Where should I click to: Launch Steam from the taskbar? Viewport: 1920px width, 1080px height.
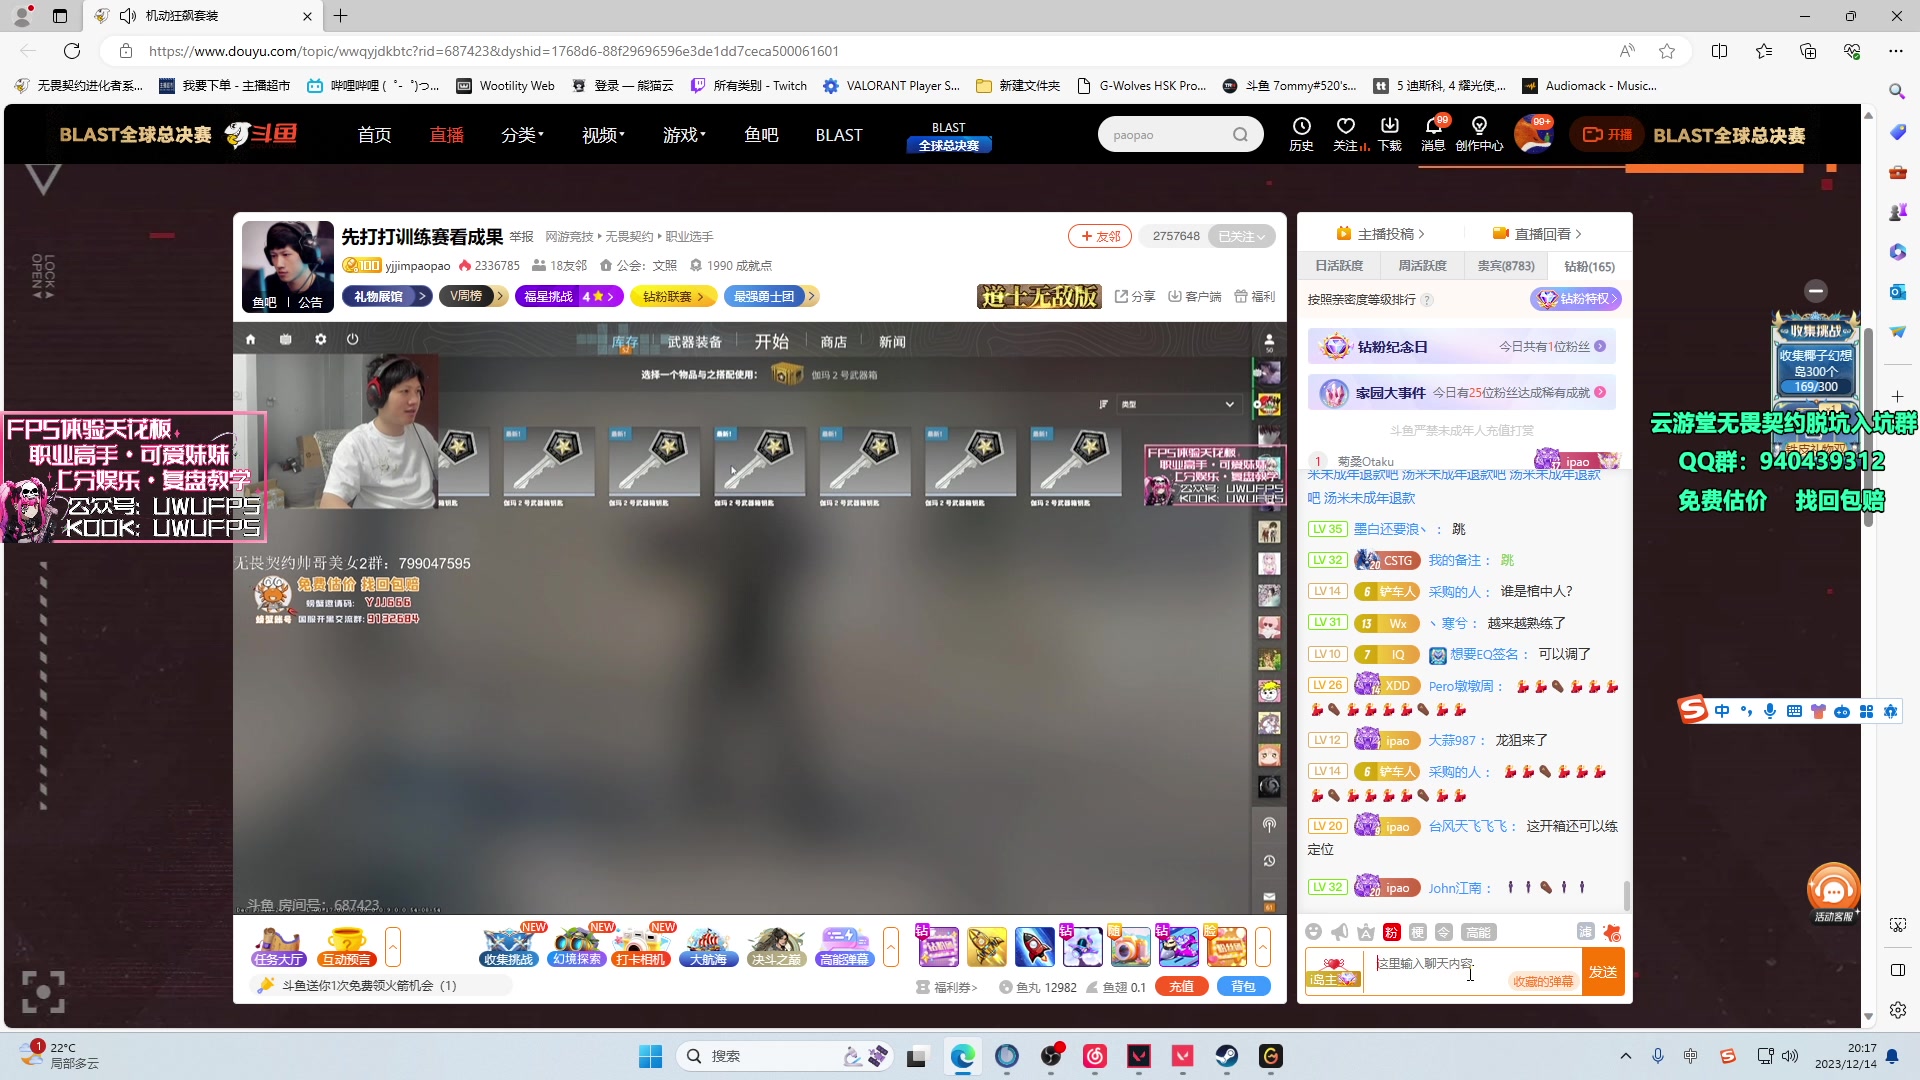[1228, 1056]
